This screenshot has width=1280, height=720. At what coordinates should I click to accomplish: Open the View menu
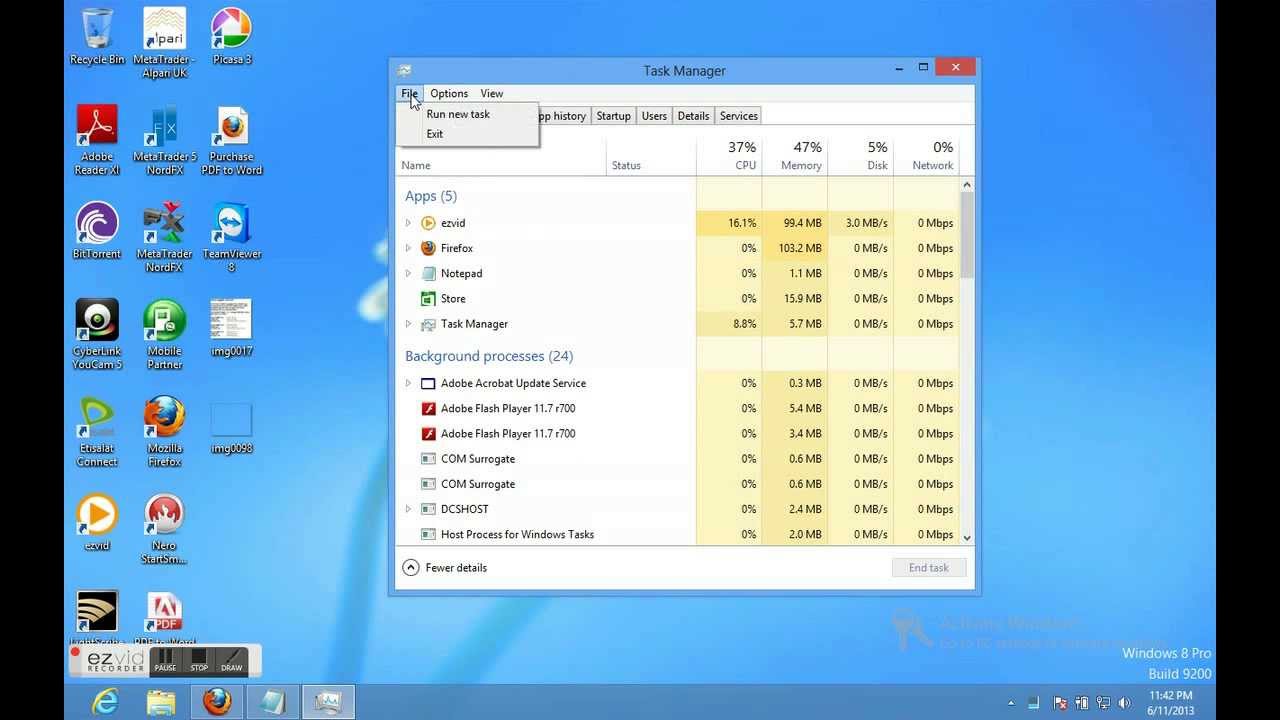click(491, 93)
